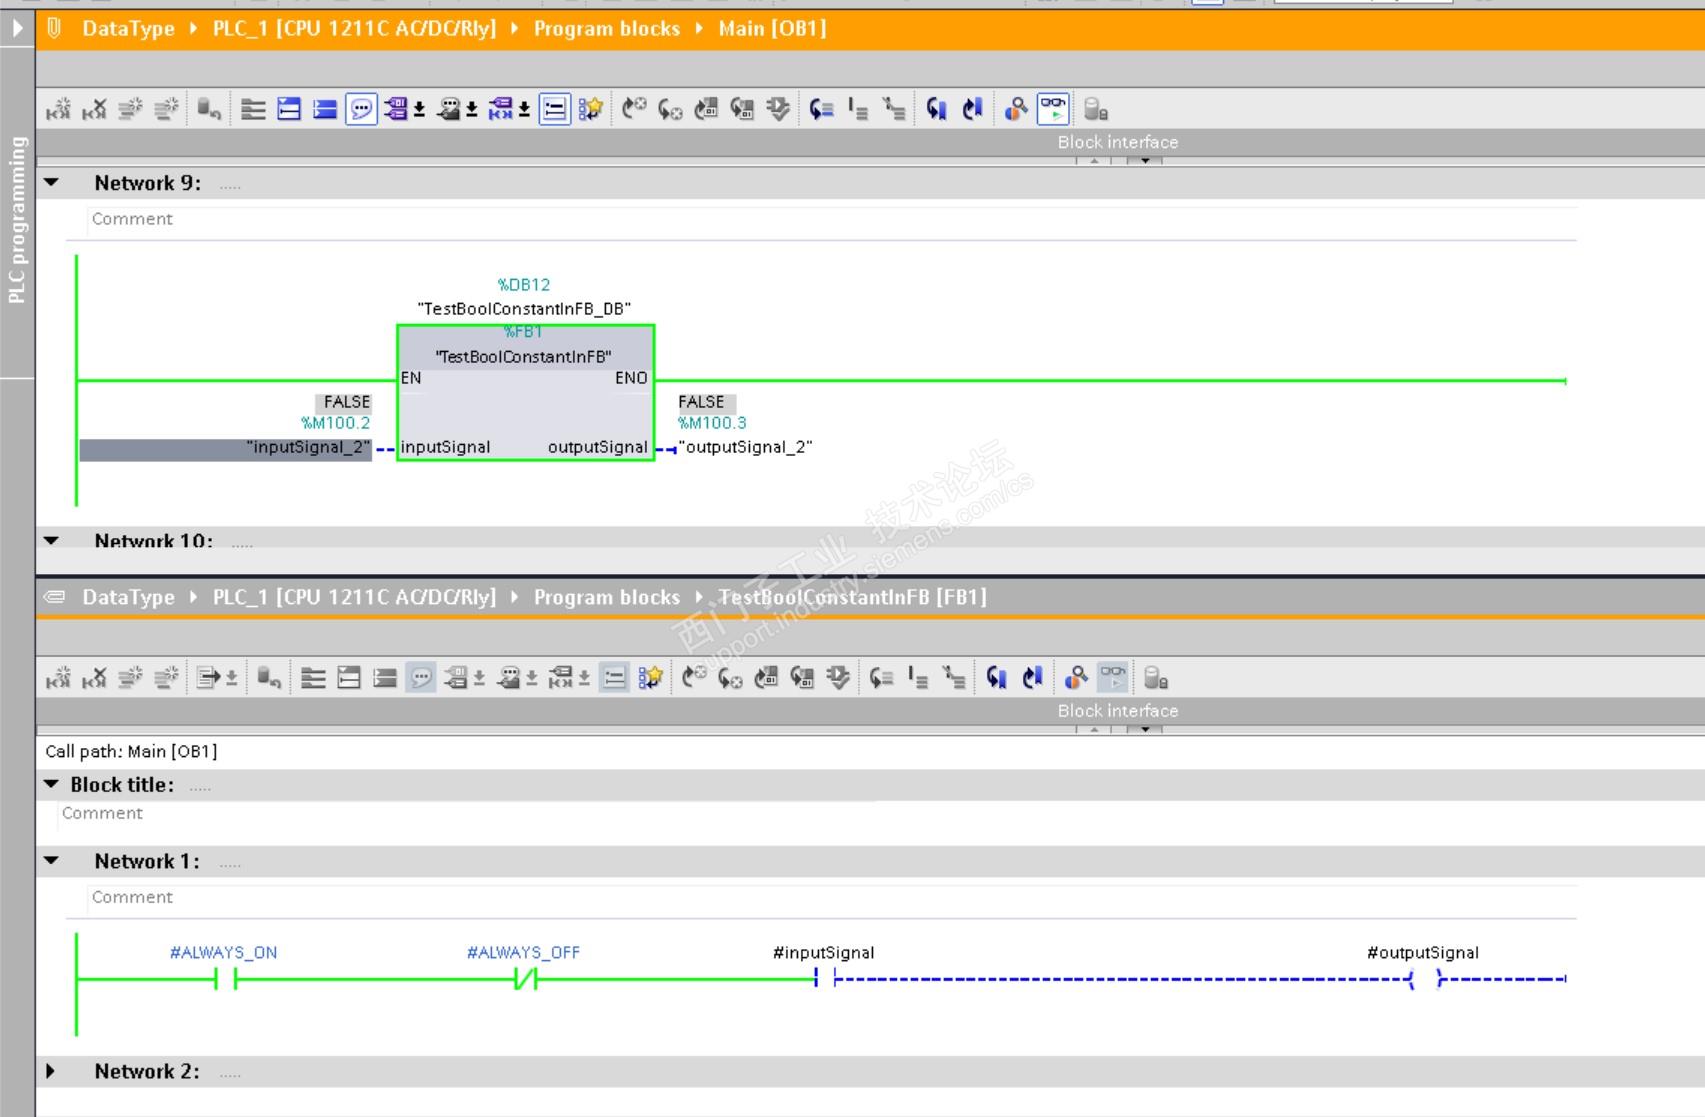Select the "inputSignal_2" operand on the FB call
Viewport: 1705px width, 1117px height.
[x=308, y=447]
